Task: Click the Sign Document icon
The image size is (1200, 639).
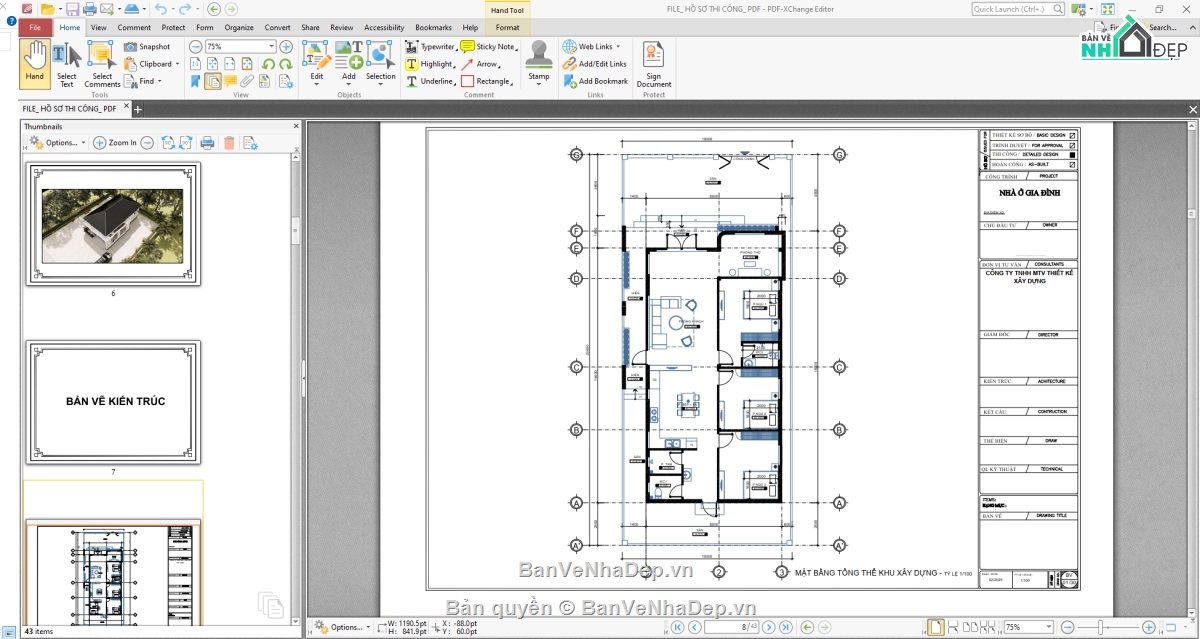Action: tap(653, 62)
